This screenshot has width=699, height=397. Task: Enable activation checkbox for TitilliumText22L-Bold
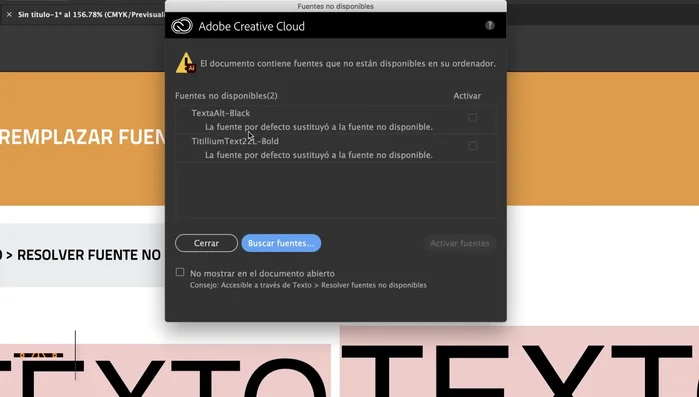pos(473,146)
